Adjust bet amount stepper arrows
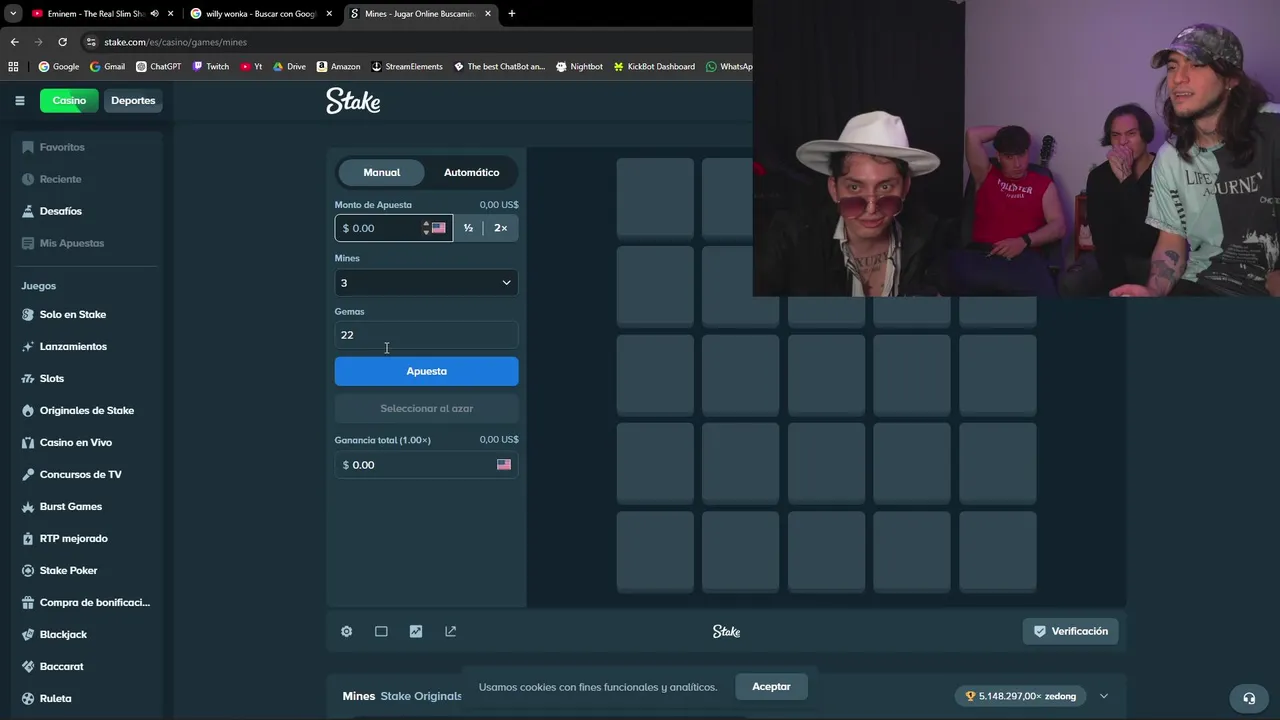Image resolution: width=1280 pixels, height=720 pixels. 426,228
